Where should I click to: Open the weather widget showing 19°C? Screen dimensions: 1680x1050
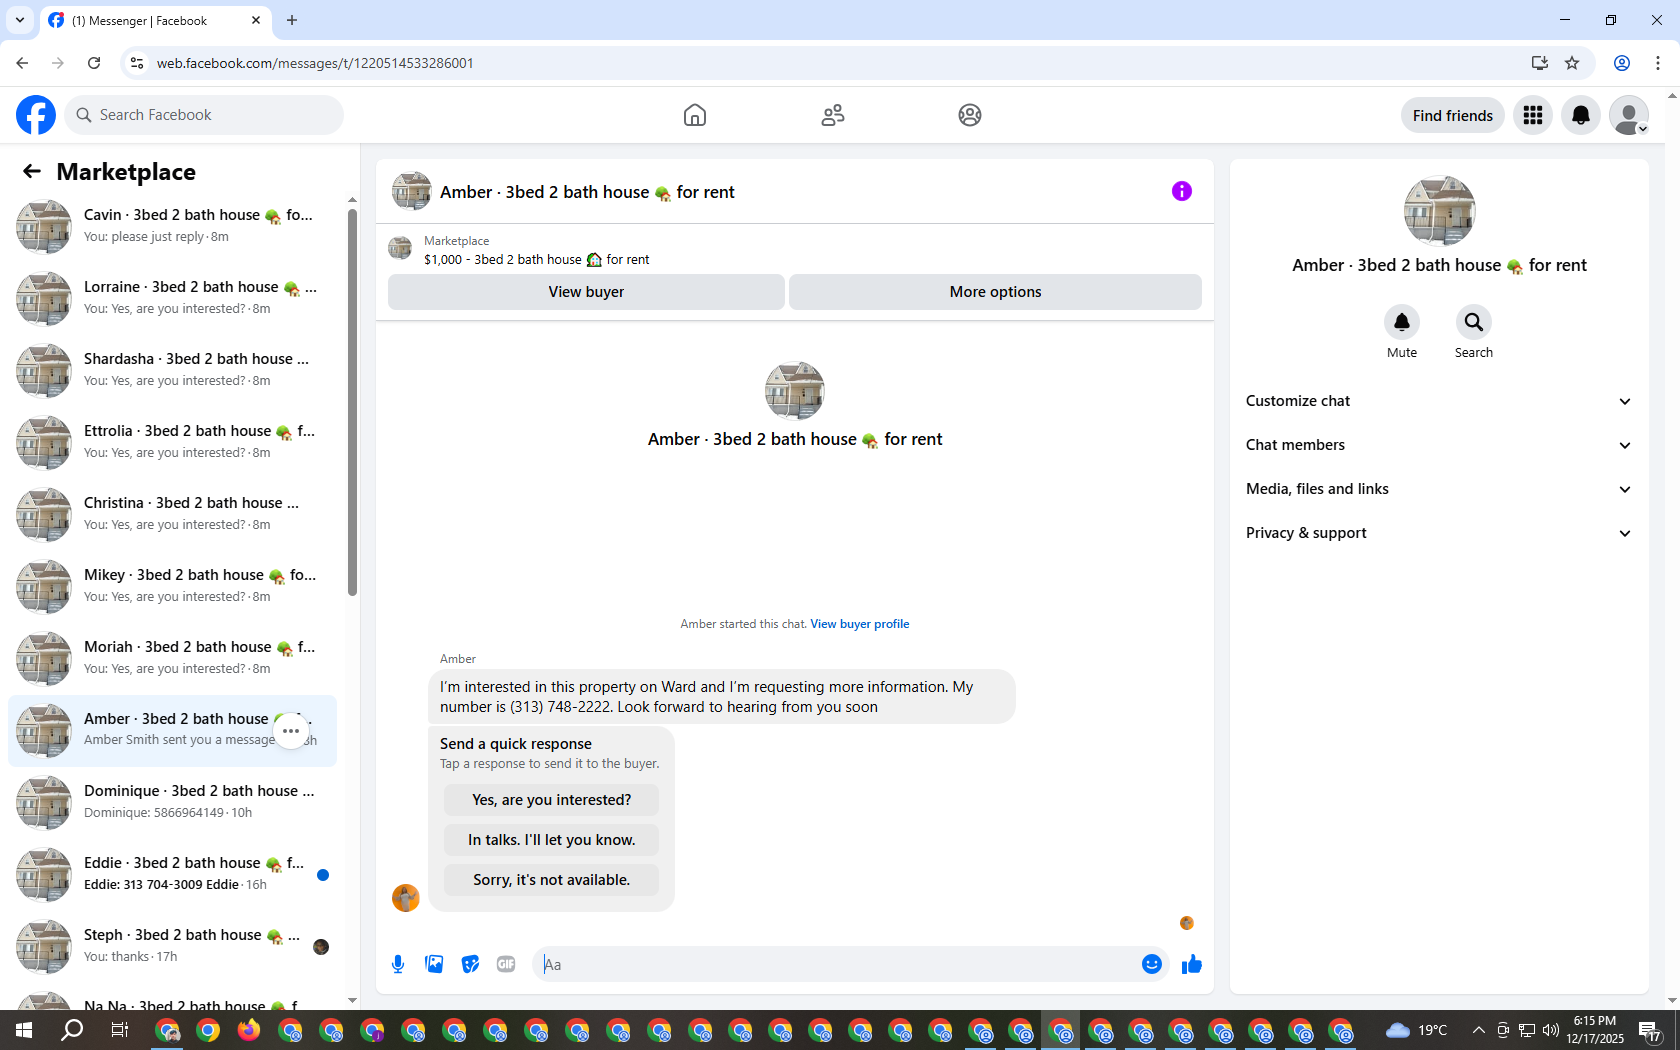[x=1417, y=1030]
